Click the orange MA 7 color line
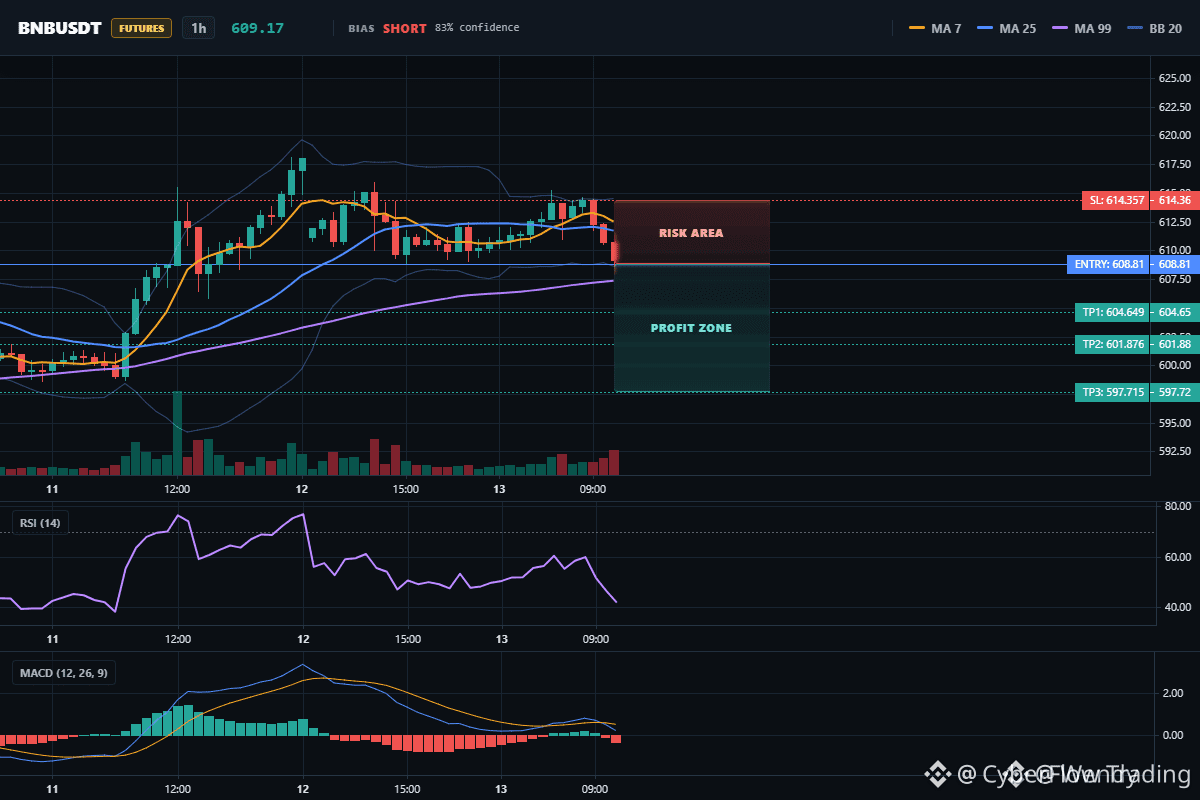 [917, 28]
